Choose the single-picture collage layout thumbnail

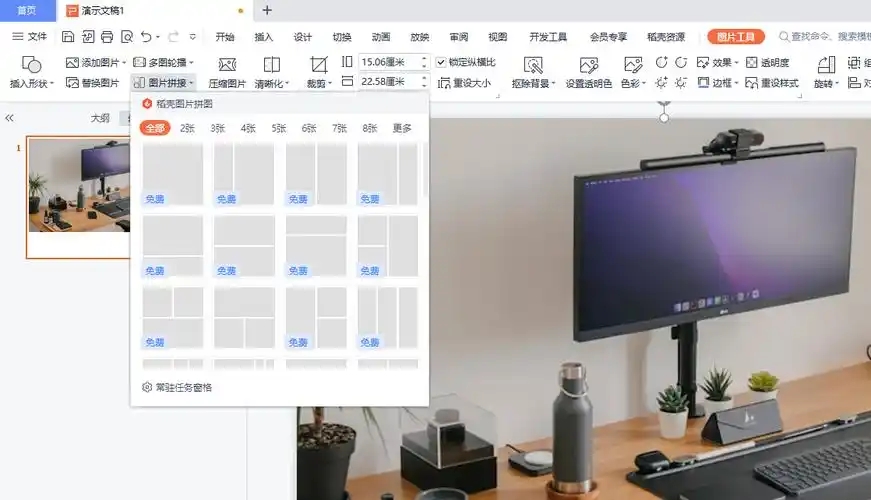pos(173,174)
